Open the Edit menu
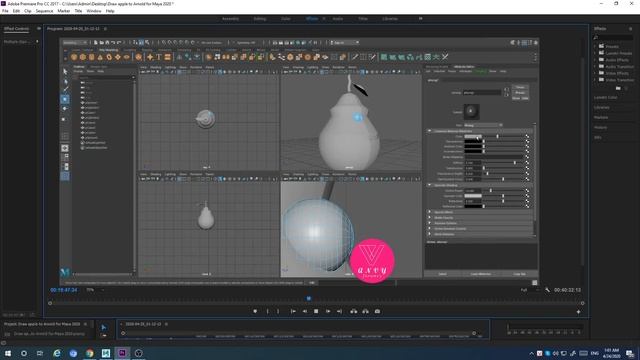The image size is (640, 360). tap(16, 11)
